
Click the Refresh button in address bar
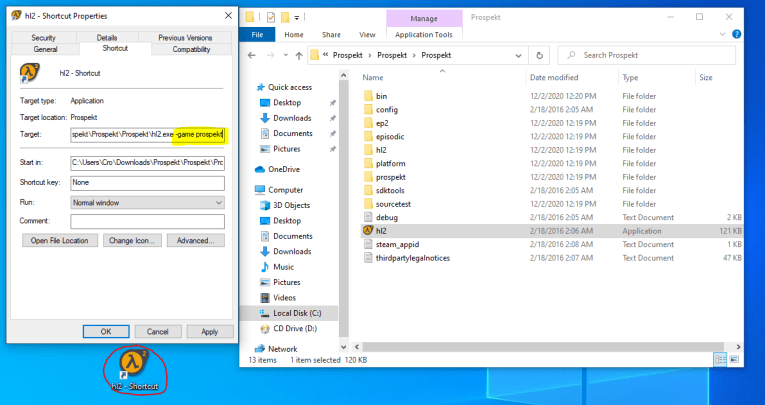540,55
